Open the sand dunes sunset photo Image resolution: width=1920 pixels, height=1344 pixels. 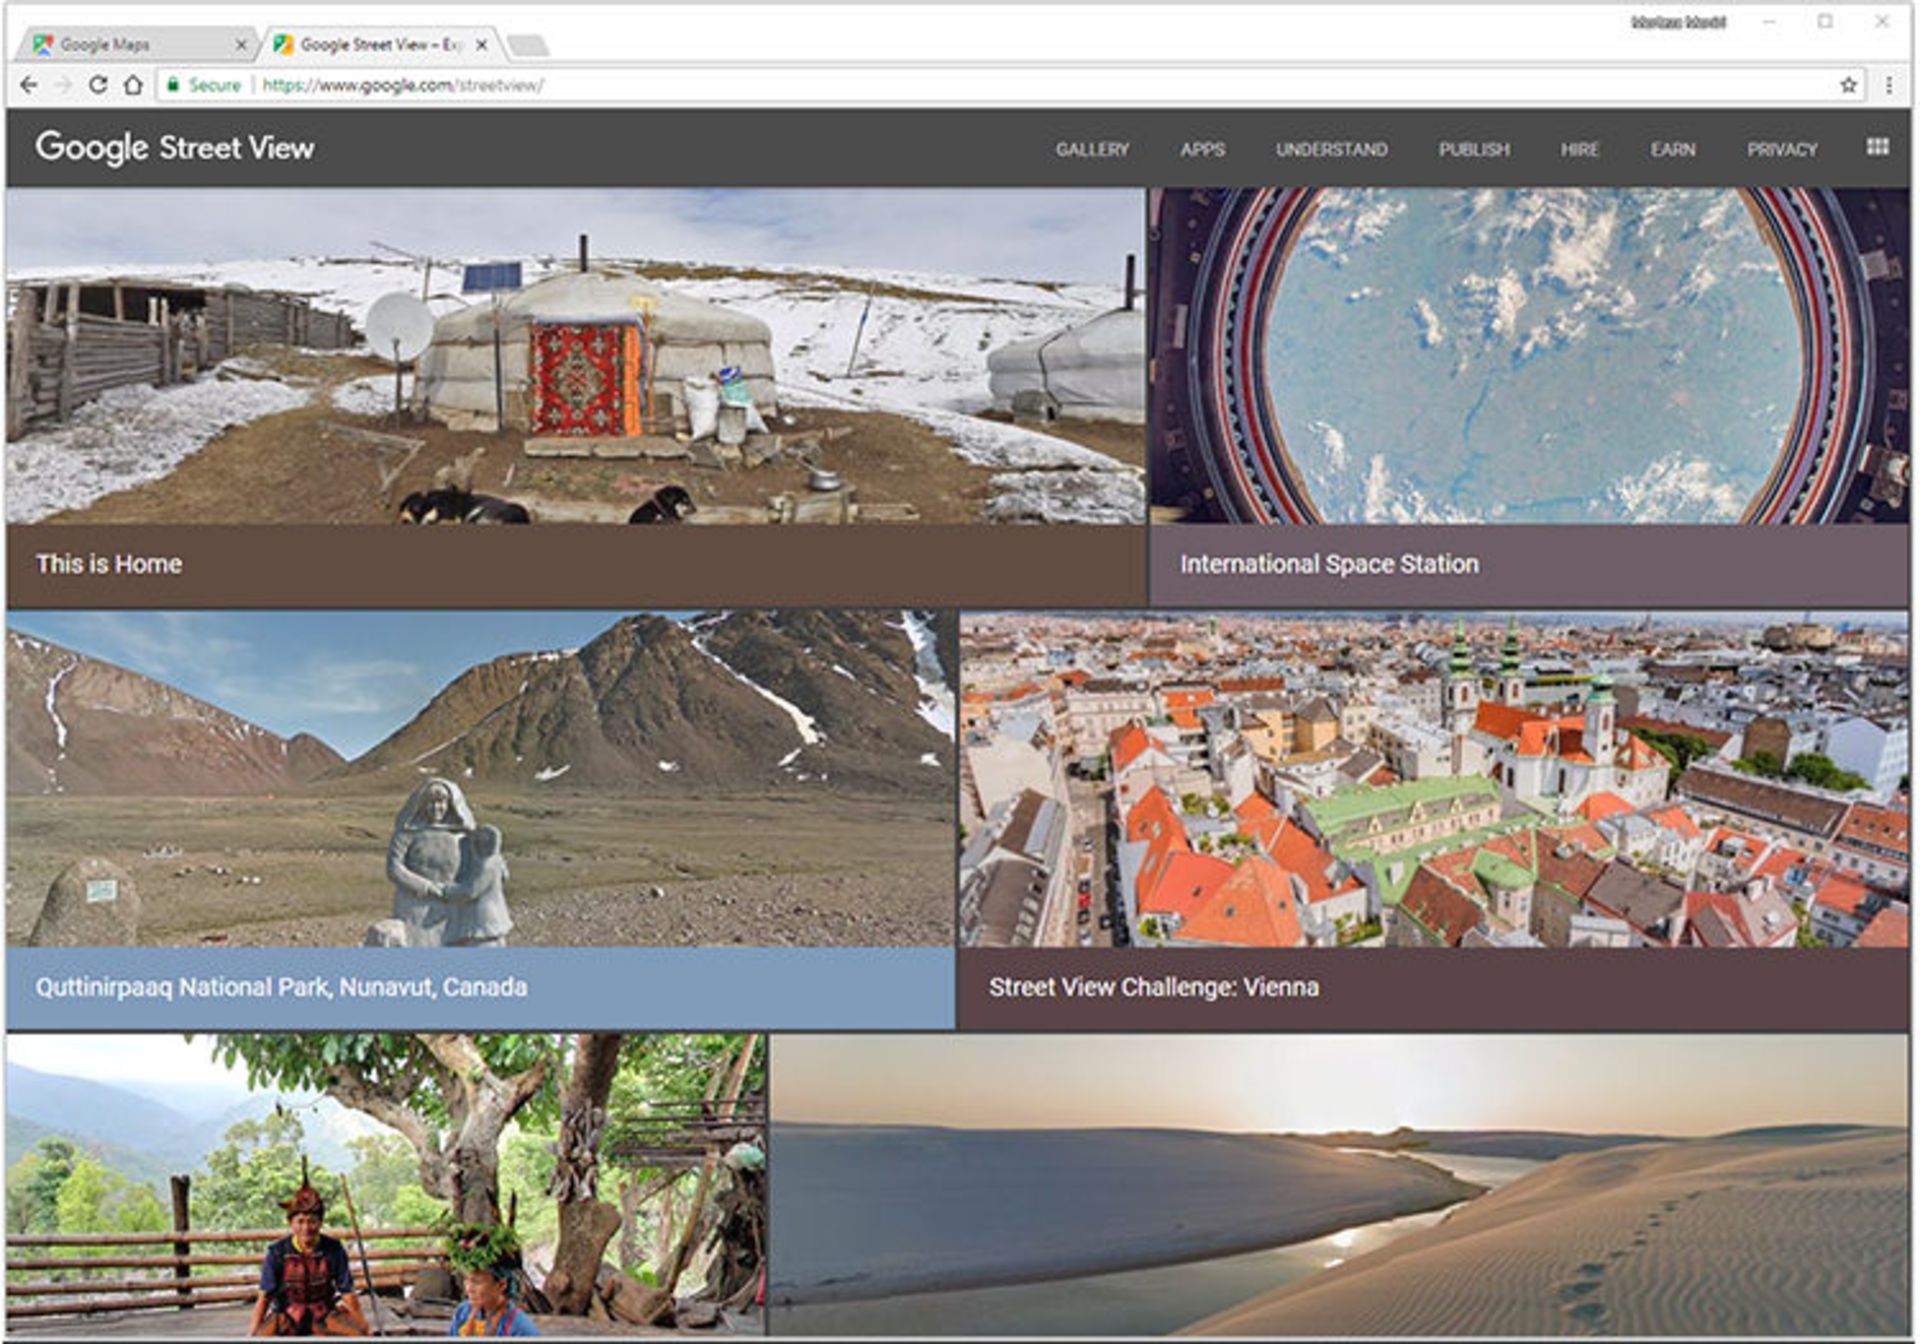(x=1340, y=1185)
